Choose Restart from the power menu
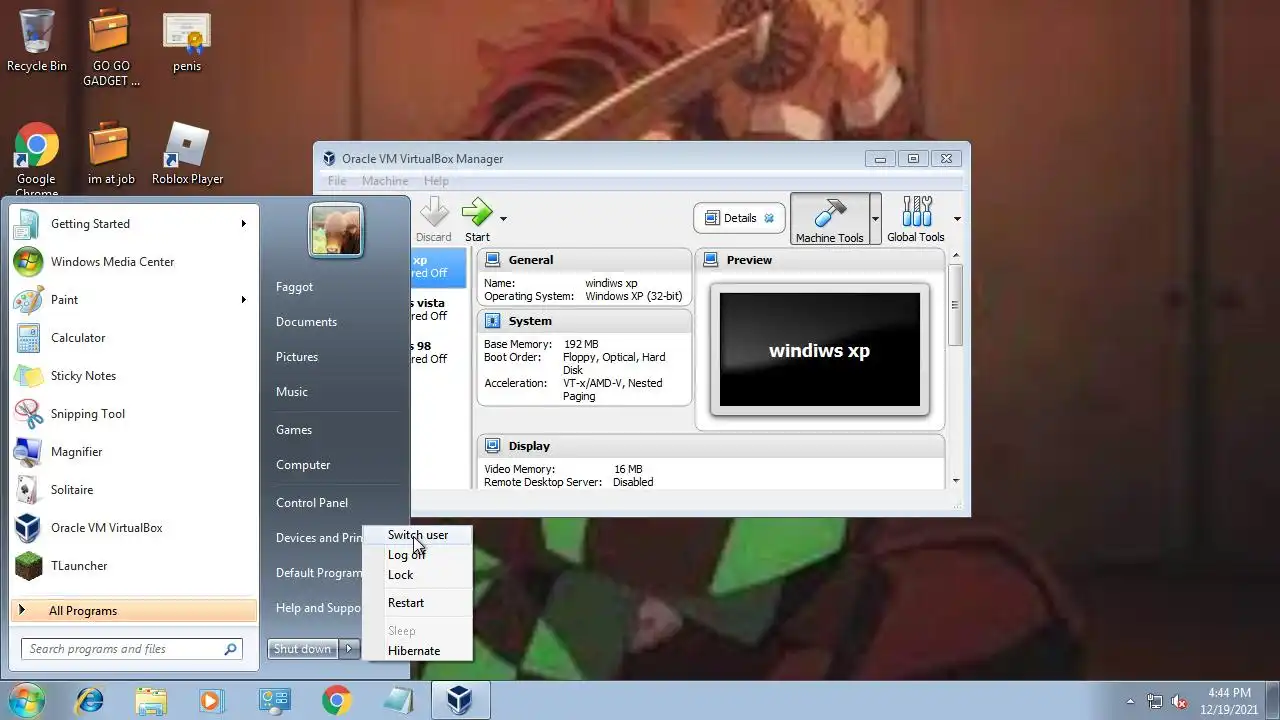Screen dimensions: 1280x720 tap(418, 603)
